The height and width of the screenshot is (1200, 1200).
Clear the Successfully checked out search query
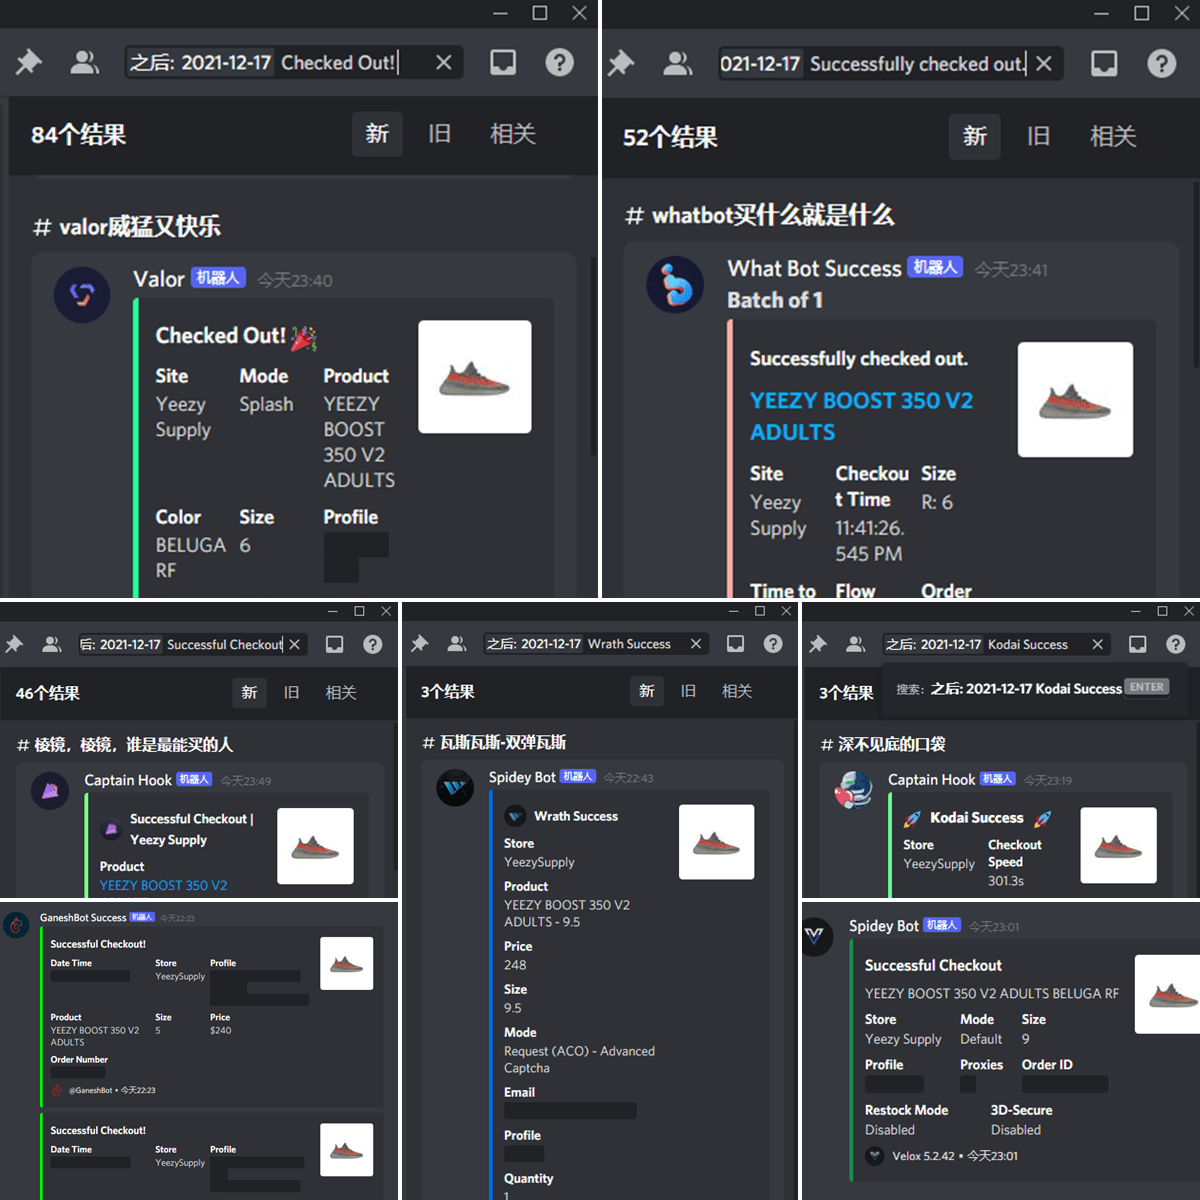[1044, 63]
